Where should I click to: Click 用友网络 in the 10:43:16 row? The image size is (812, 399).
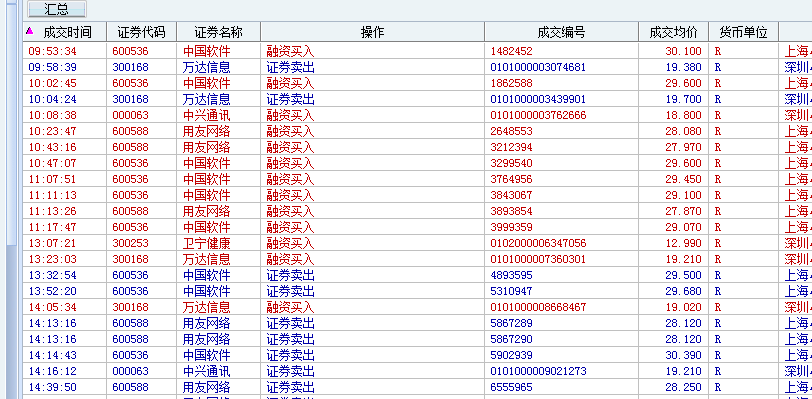207,147
